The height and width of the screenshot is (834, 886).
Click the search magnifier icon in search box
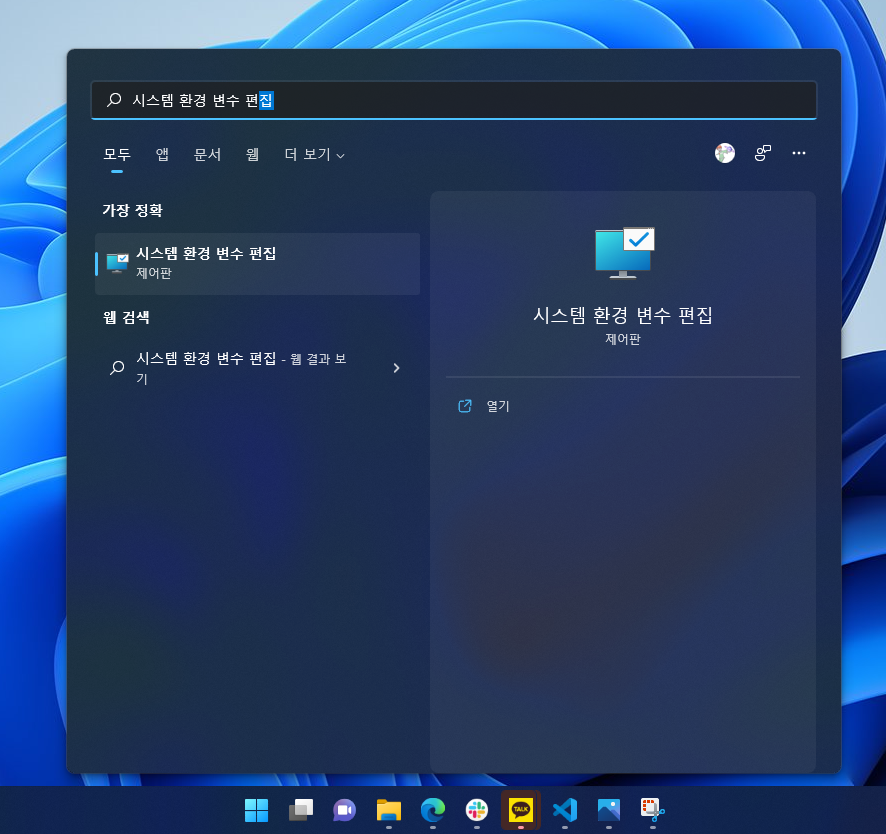(x=114, y=100)
